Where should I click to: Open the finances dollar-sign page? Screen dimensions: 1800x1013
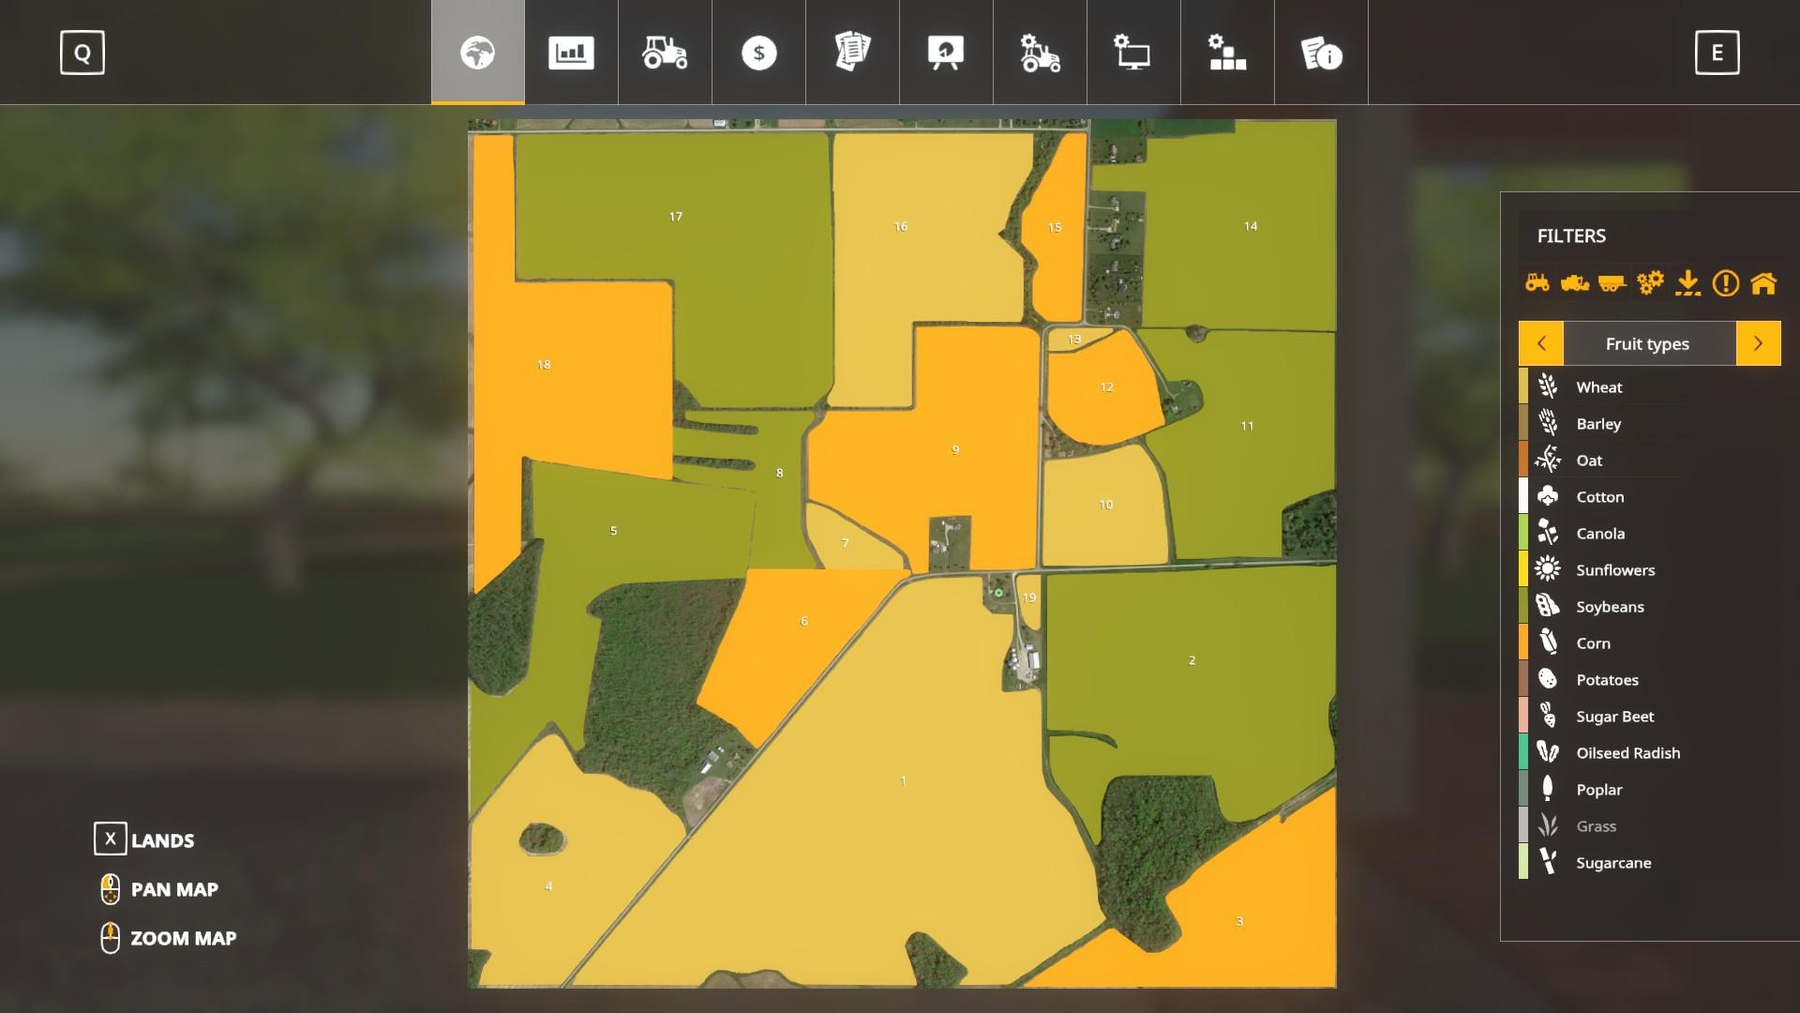tap(759, 53)
